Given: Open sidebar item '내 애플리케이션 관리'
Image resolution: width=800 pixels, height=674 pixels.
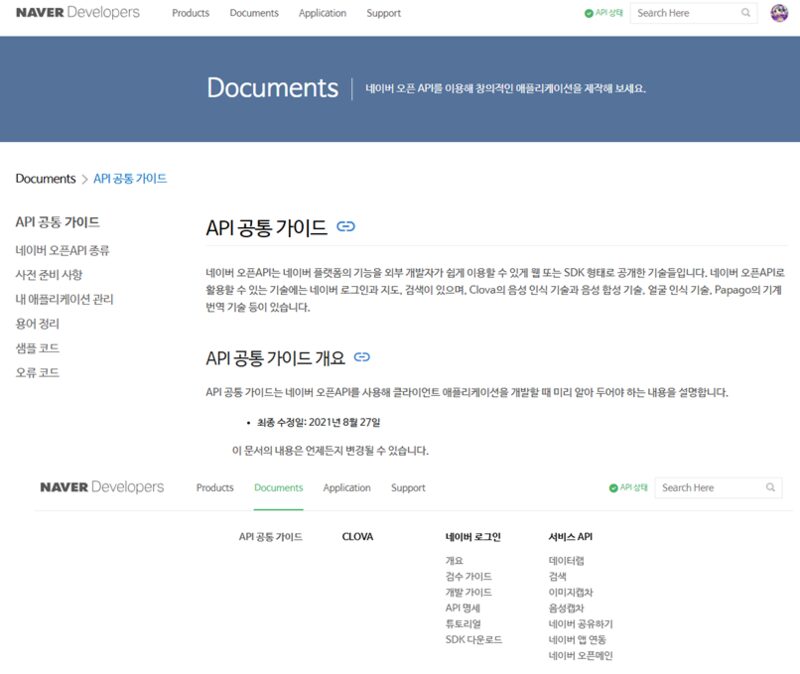Looking at the screenshot, I should click(64, 299).
